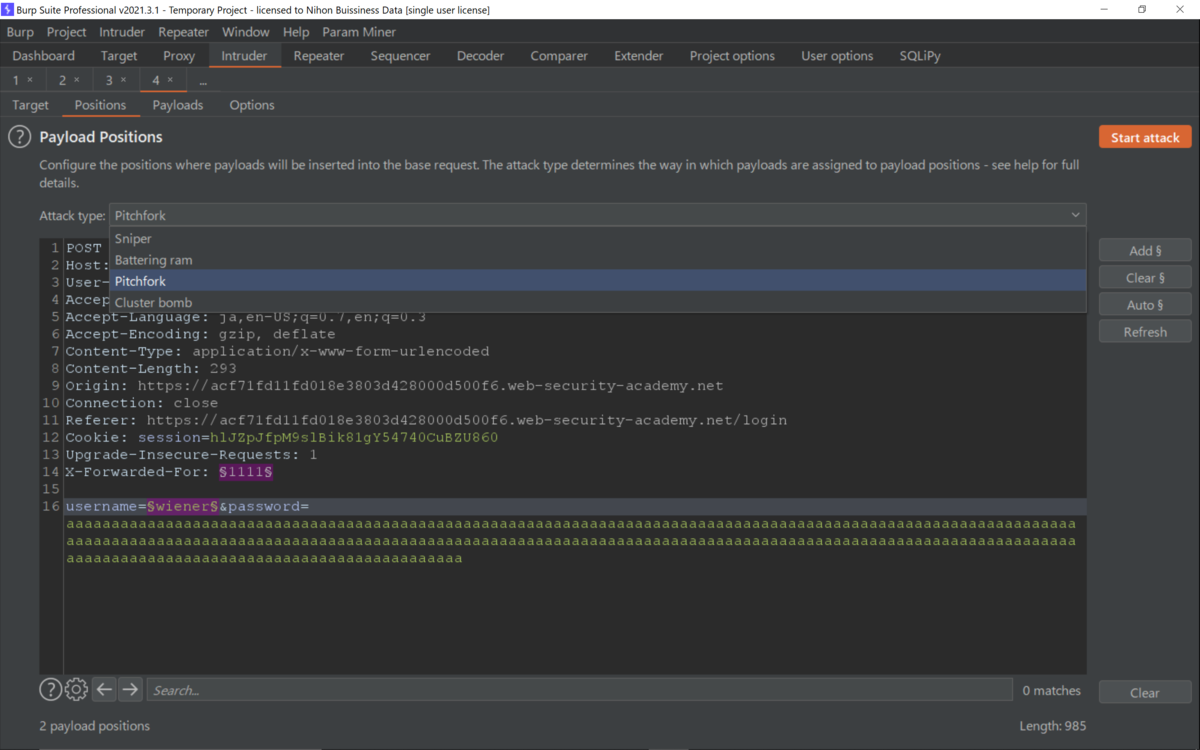Click the Start attack button
Image resolution: width=1200 pixels, height=750 pixels.
point(1145,137)
